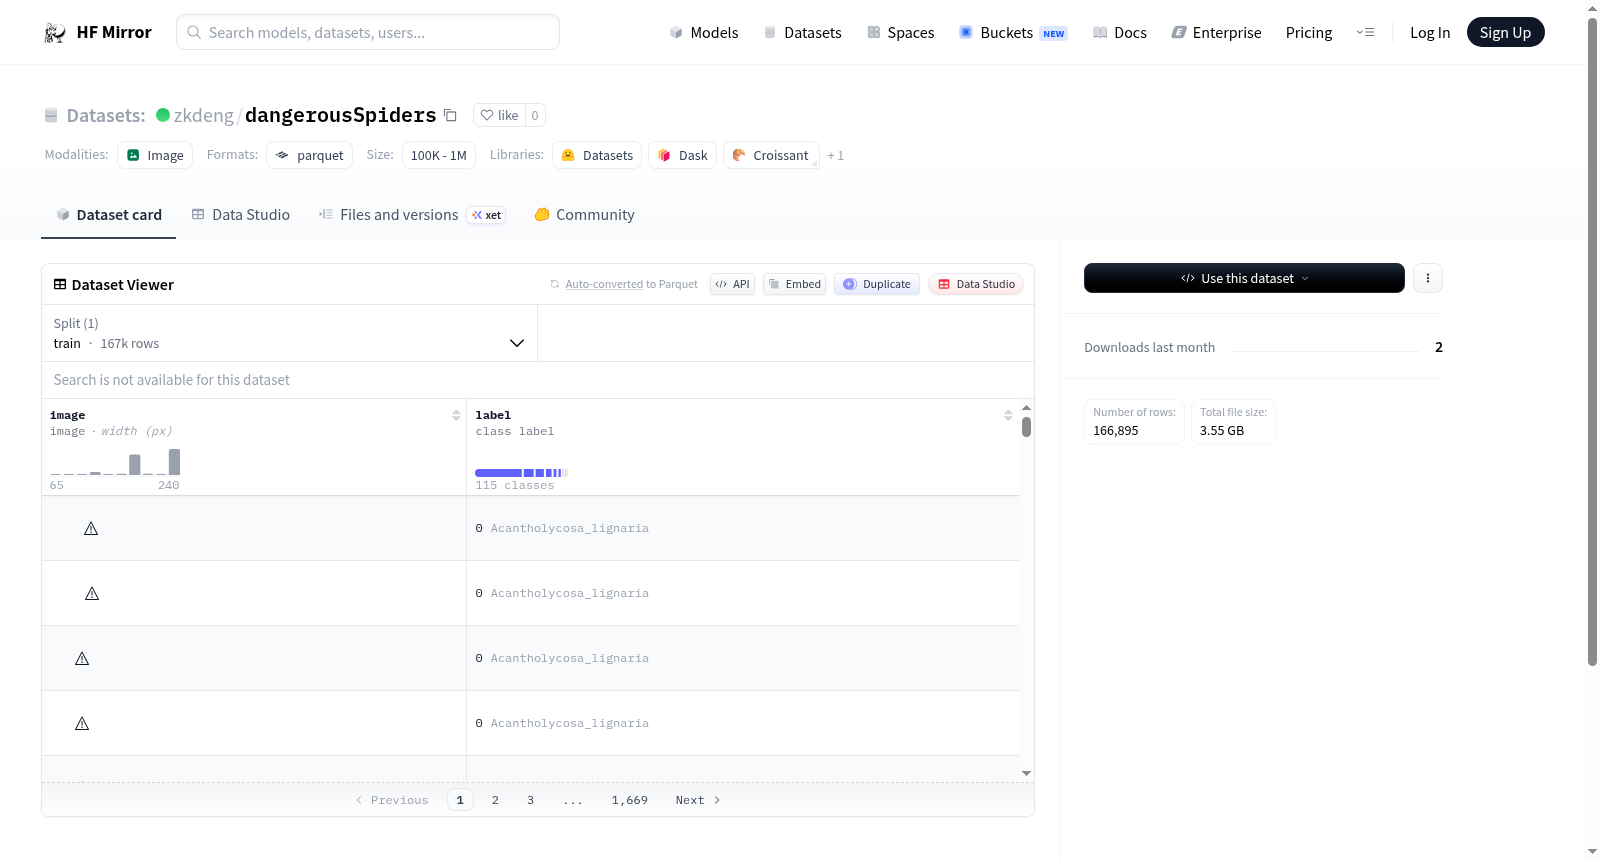The width and height of the screenshot is (1600, 861).
Task: Open the Embed button
Action: click(x=795, y=284)
